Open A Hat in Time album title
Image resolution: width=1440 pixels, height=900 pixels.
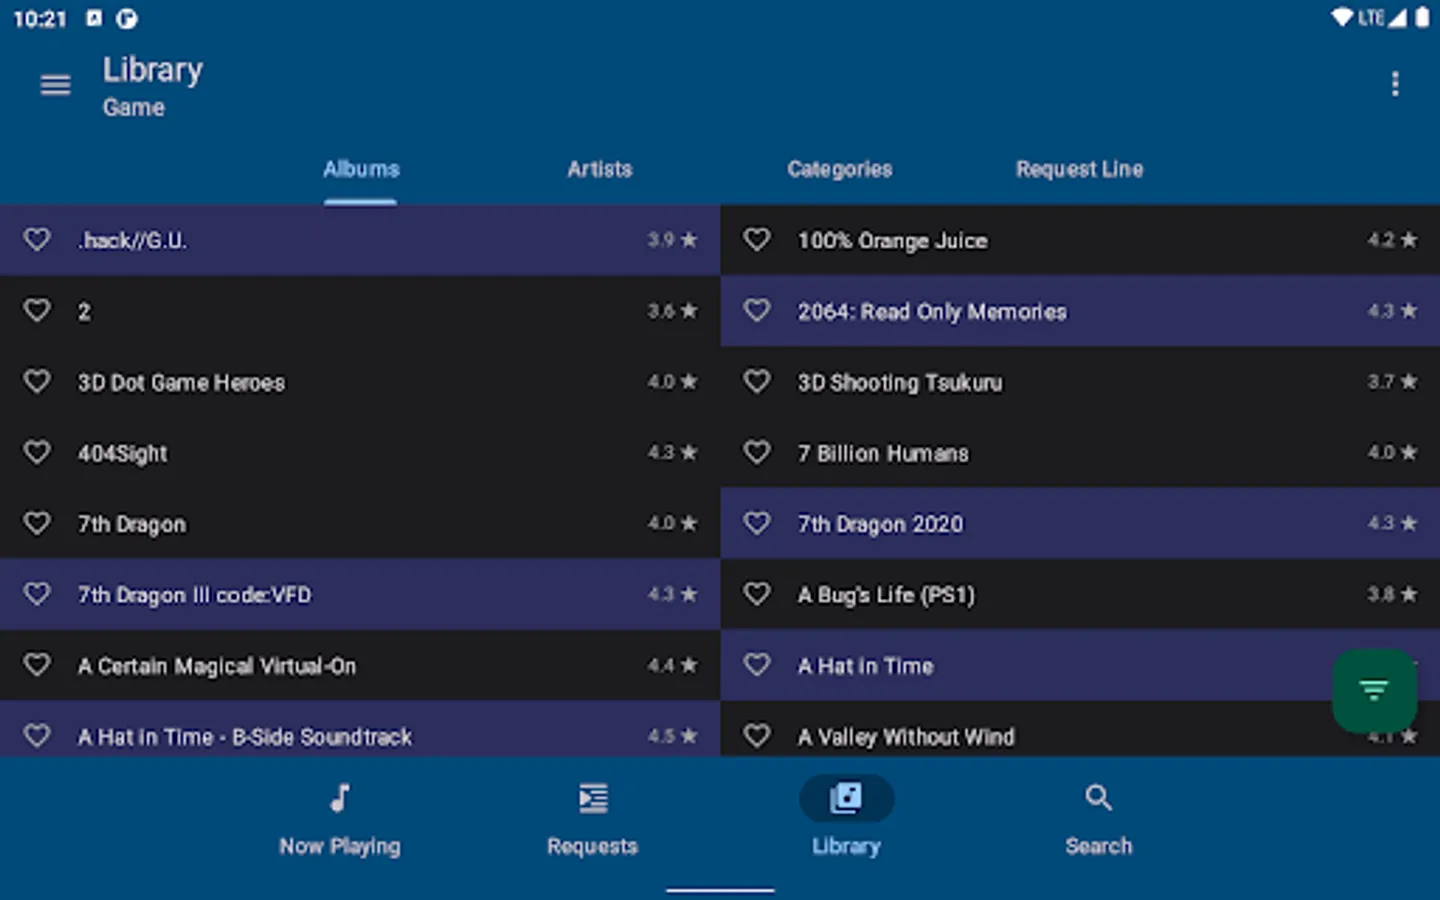point(865,666)
